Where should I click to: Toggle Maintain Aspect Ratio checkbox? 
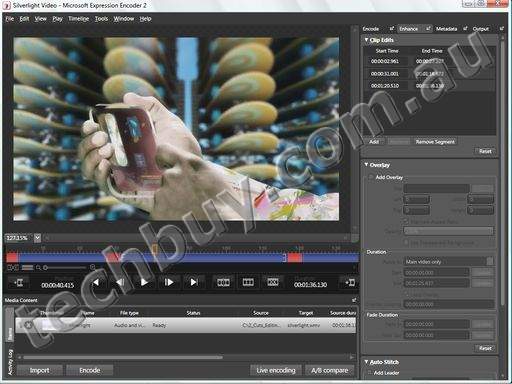[x=406, y=221]
